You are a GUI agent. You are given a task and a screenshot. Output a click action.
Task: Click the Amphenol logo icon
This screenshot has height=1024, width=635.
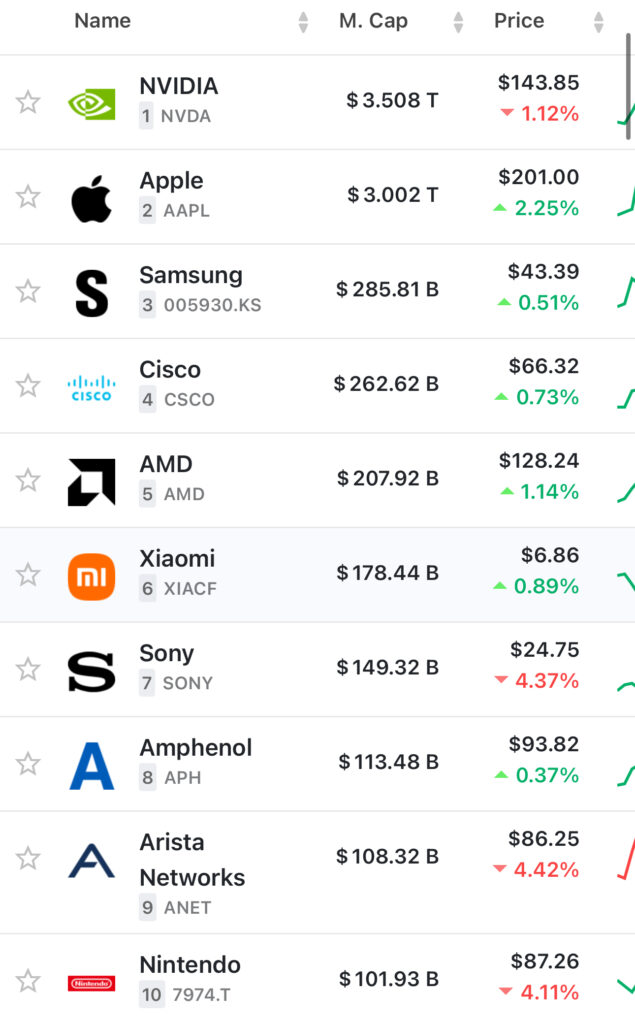tap(91, 764)
